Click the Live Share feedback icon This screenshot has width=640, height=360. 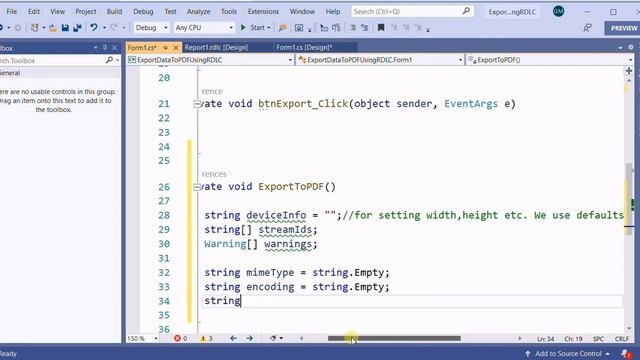click(x=587, y=28)
